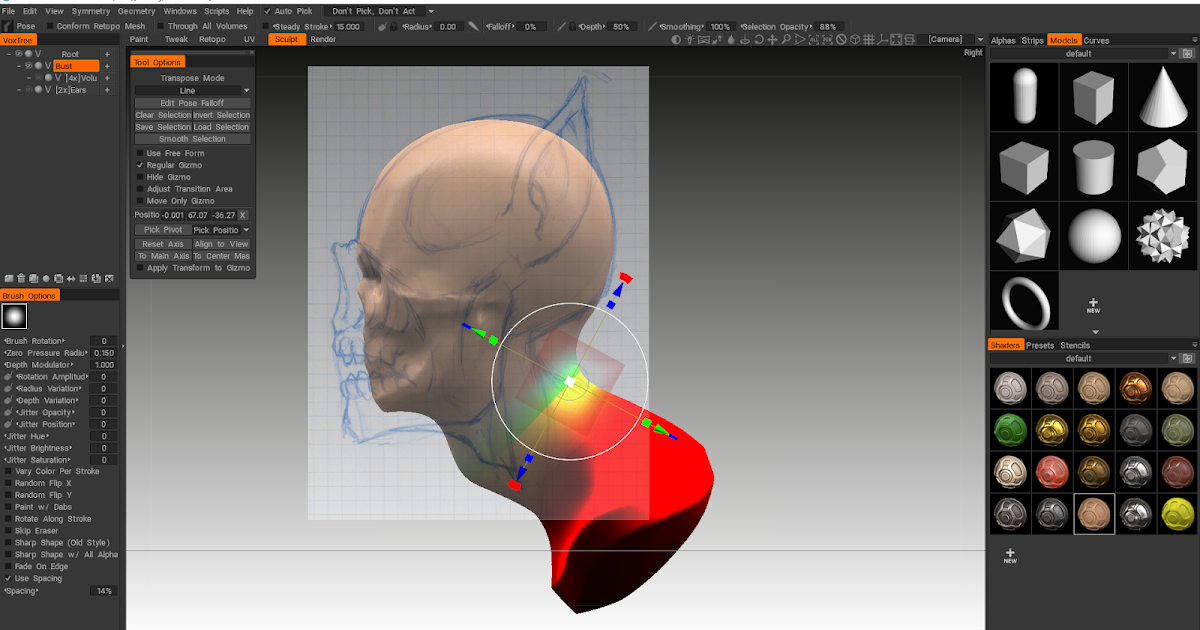Click the duplicate layer icon in VoxTree toolbar

click(33, 279)
